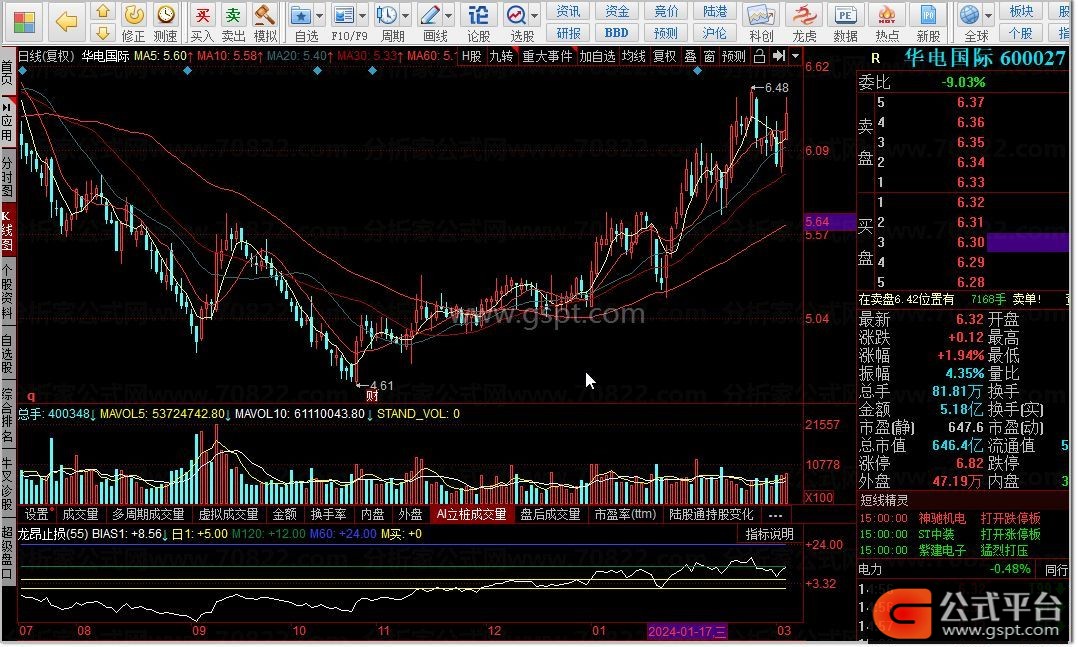Click the 预测 forecast button in top toolbar
Screen dimensions: 1078x647
[x=666, y=32]
